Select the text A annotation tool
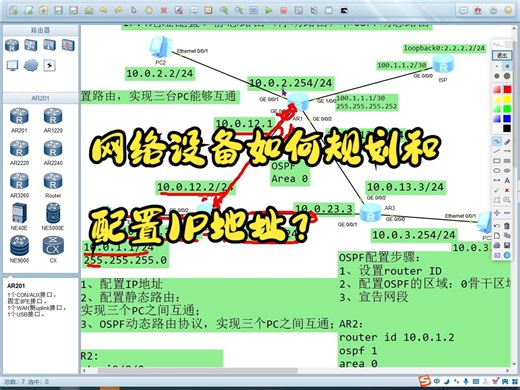 [x=507, y=180]
